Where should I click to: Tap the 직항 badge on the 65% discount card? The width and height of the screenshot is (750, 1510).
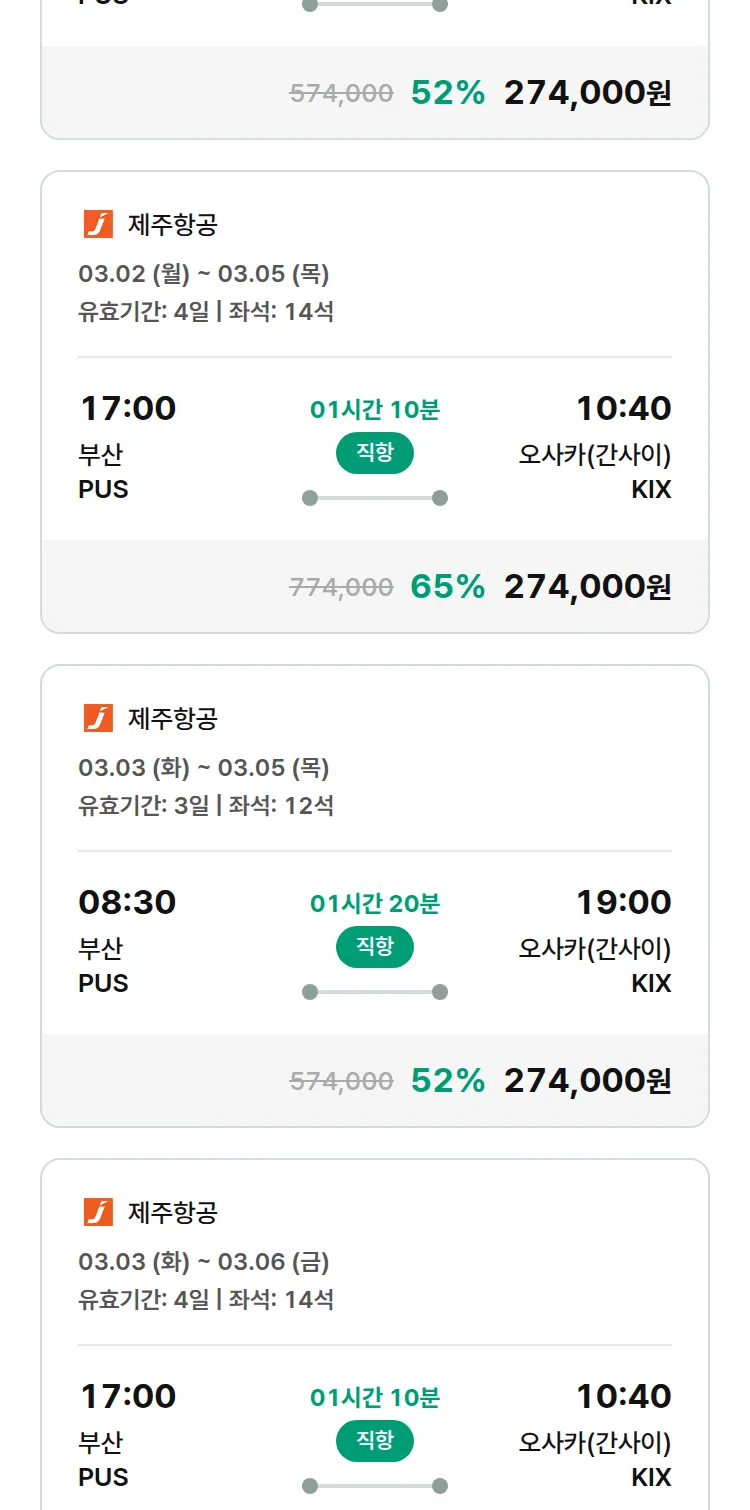click(x=375, y=453)
